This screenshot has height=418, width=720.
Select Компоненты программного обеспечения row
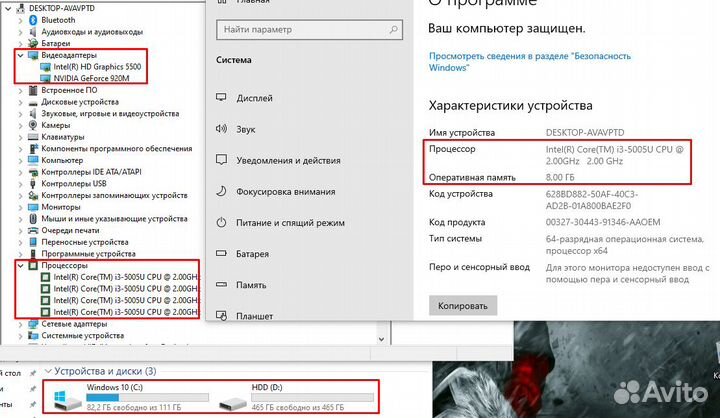[117, 148]
